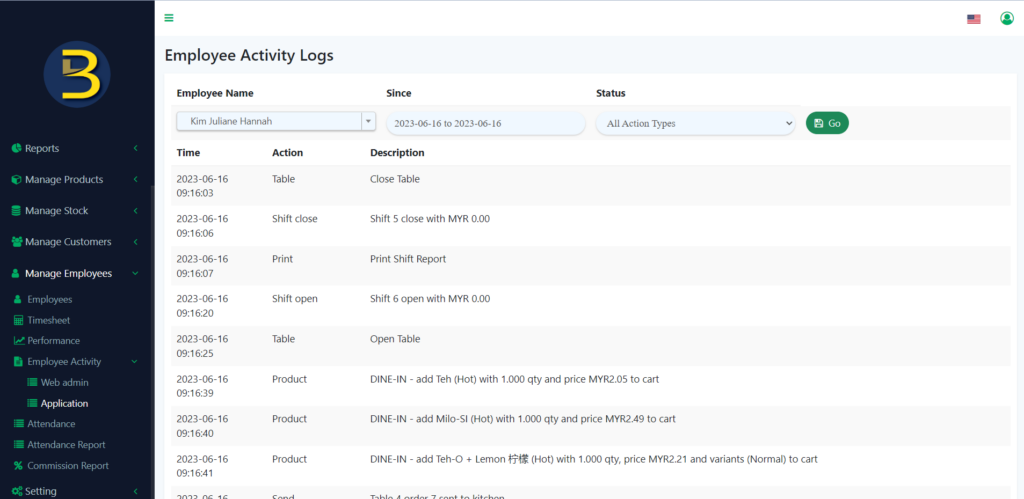Click the Commission Report percent icon
The height and width of the screenshot is (499, 1024).
click(x=18, y=466)
